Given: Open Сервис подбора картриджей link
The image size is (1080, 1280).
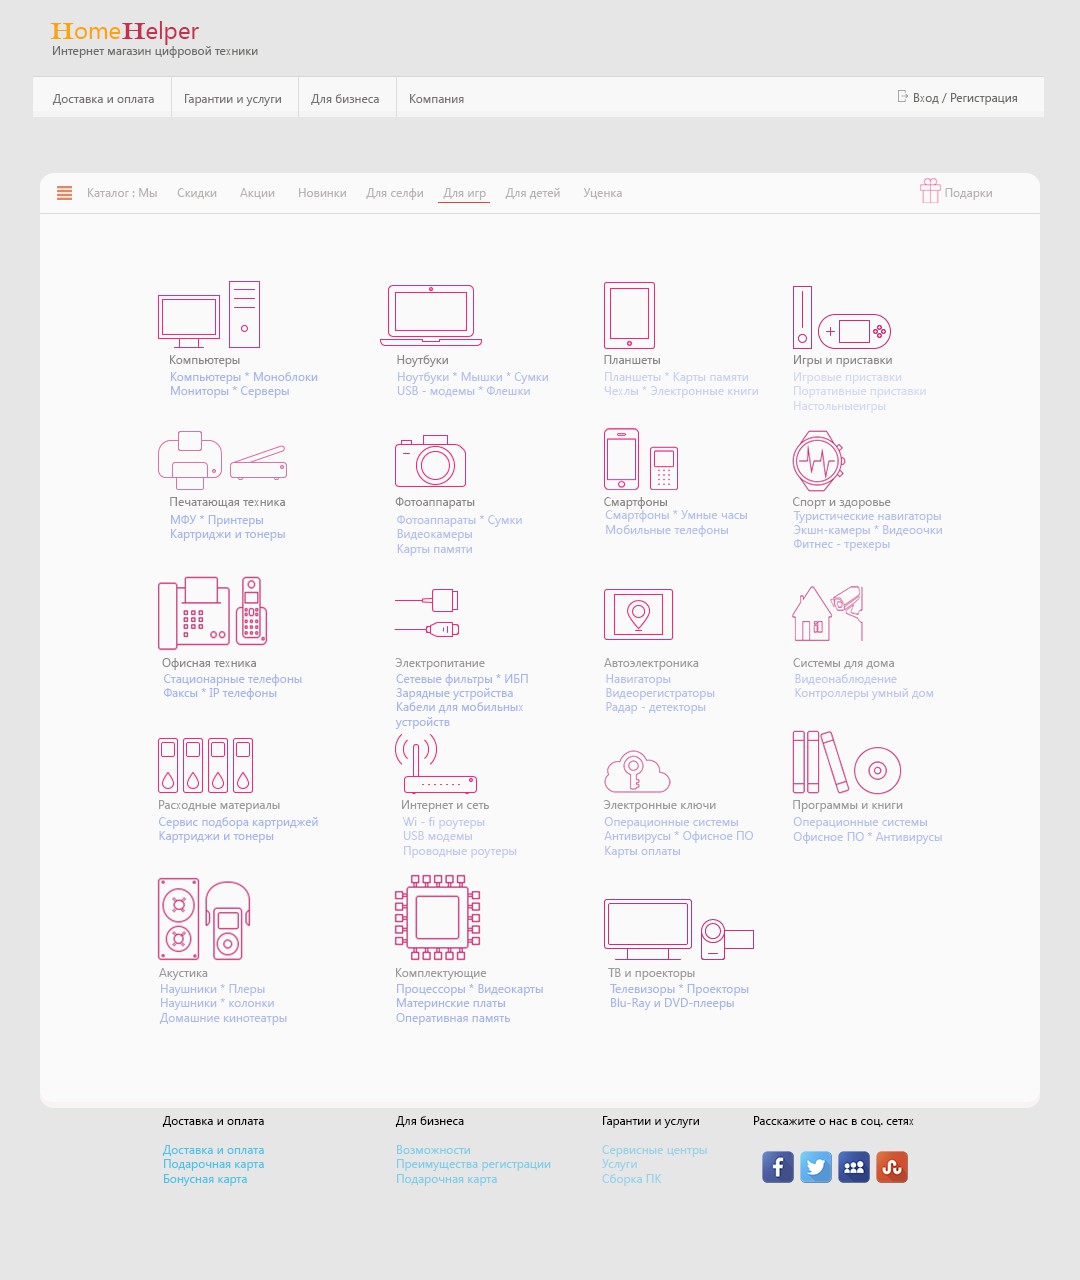Looking at the screenshot, I should coord(238,822).
